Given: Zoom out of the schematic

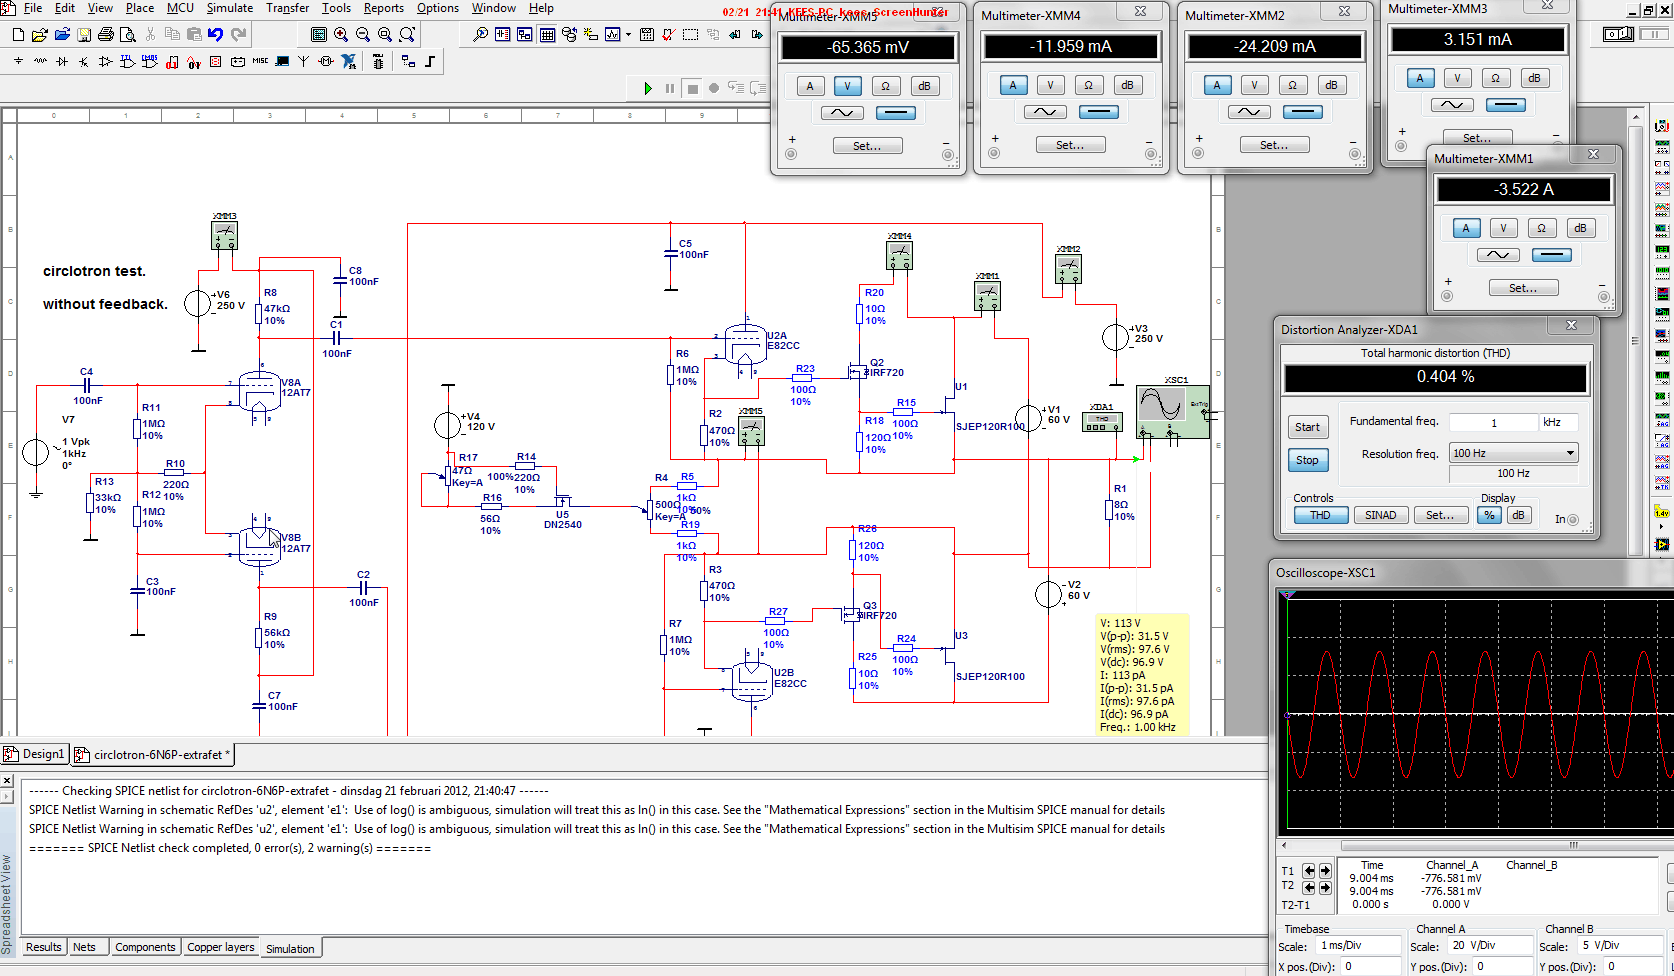Looking at the screenshot, I should [x=363, y=34].
